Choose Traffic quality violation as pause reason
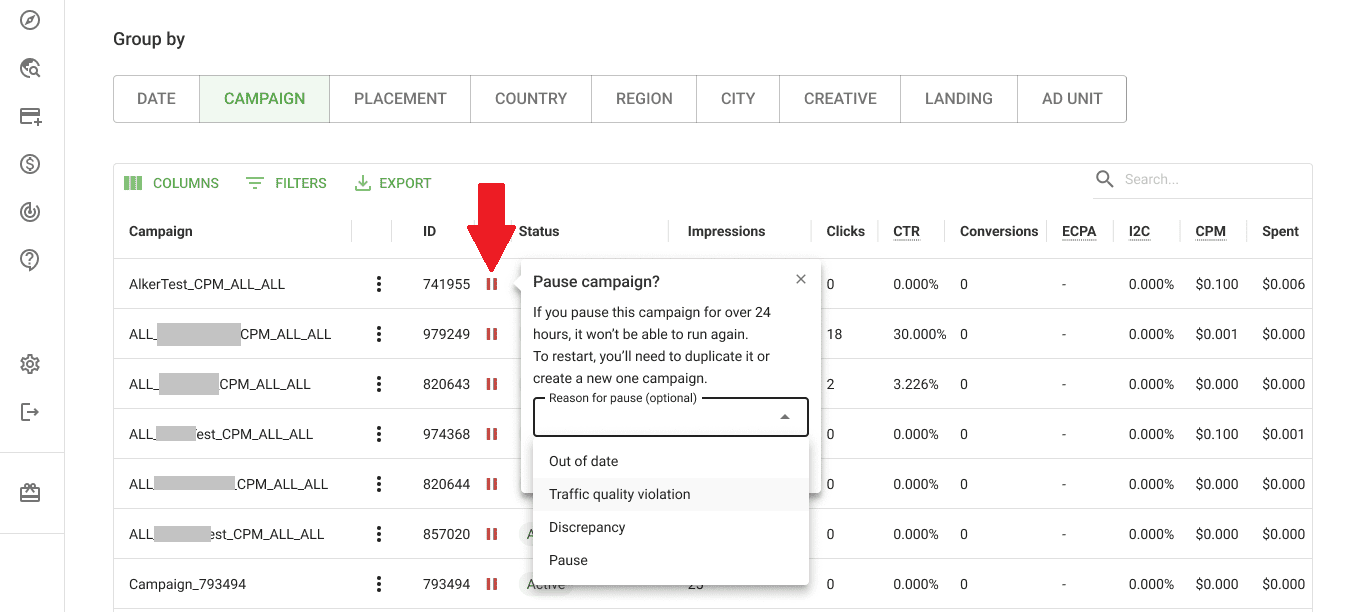Screen dimensions: 1358x612 (619, 494)
